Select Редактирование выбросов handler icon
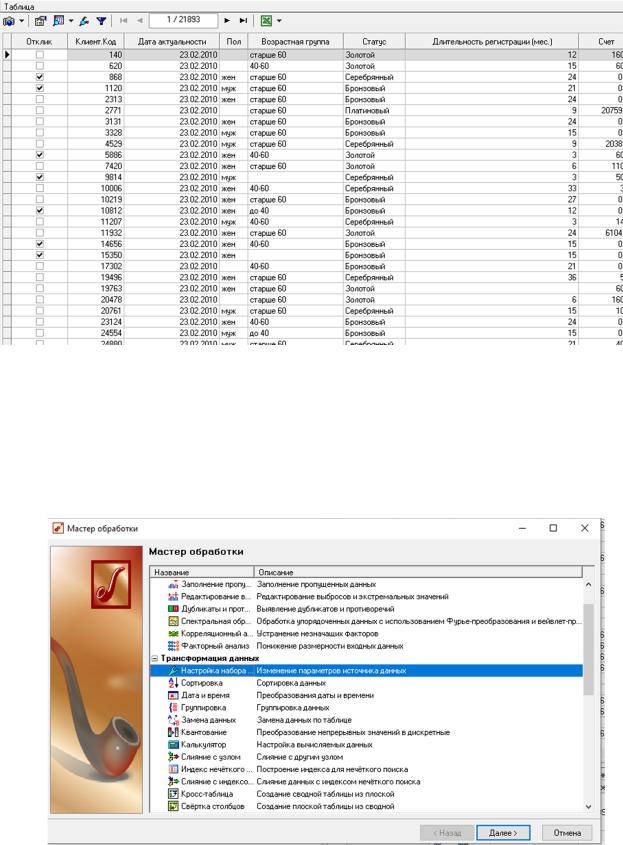 [173, 597]
